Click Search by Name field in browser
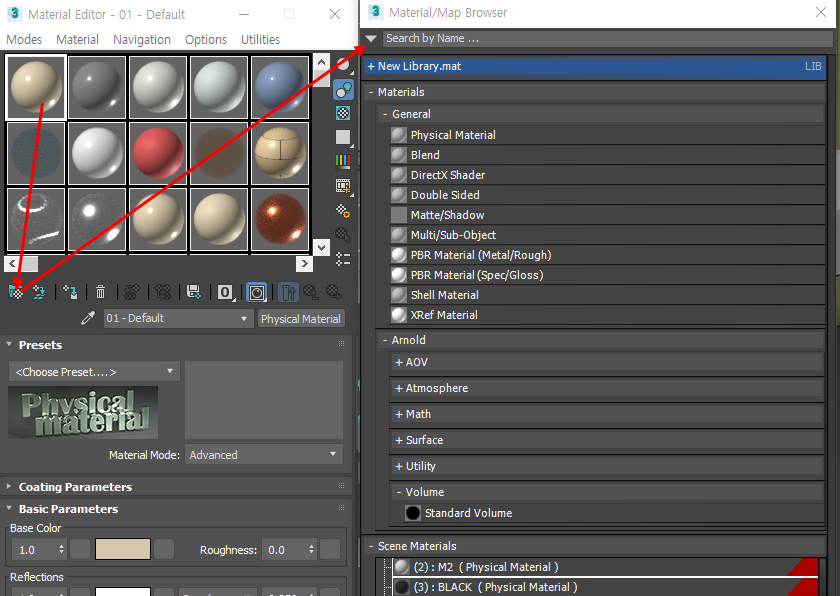The width and height of the screenshot is (840, 596). click(x=607, y=39)
